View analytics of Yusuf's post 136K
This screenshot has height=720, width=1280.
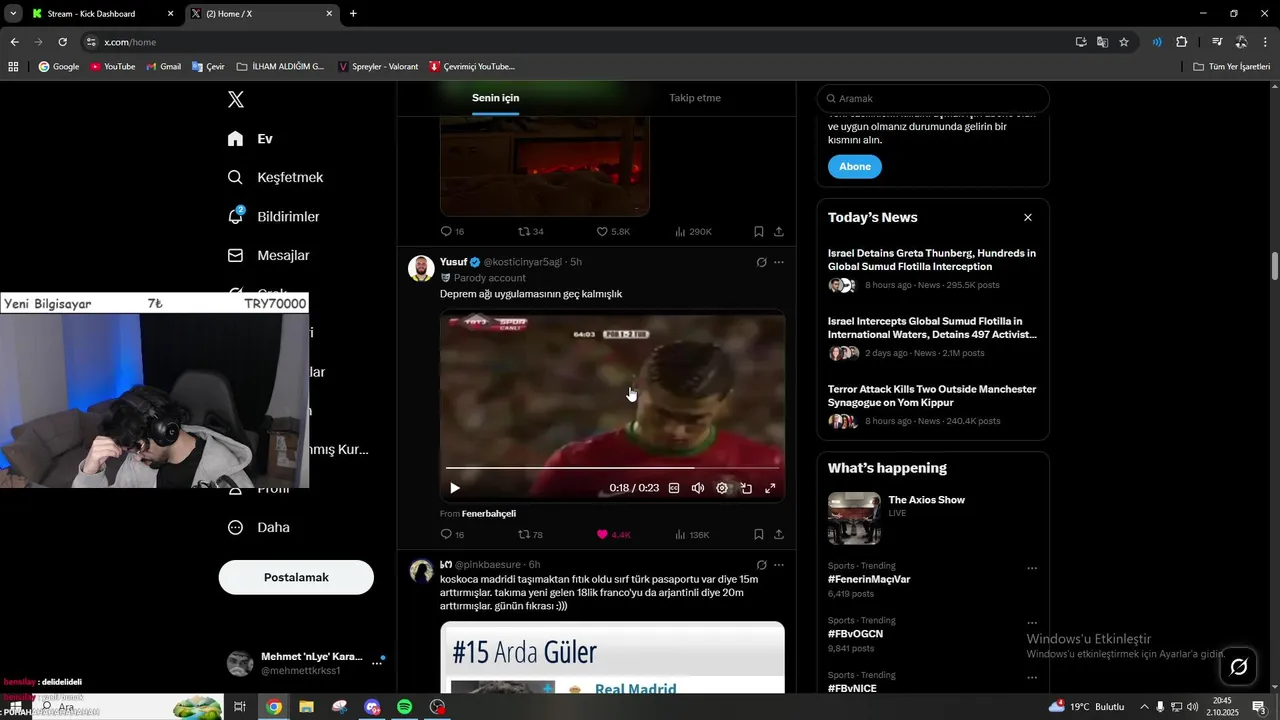pyautogui.click(x=692, y=535)
